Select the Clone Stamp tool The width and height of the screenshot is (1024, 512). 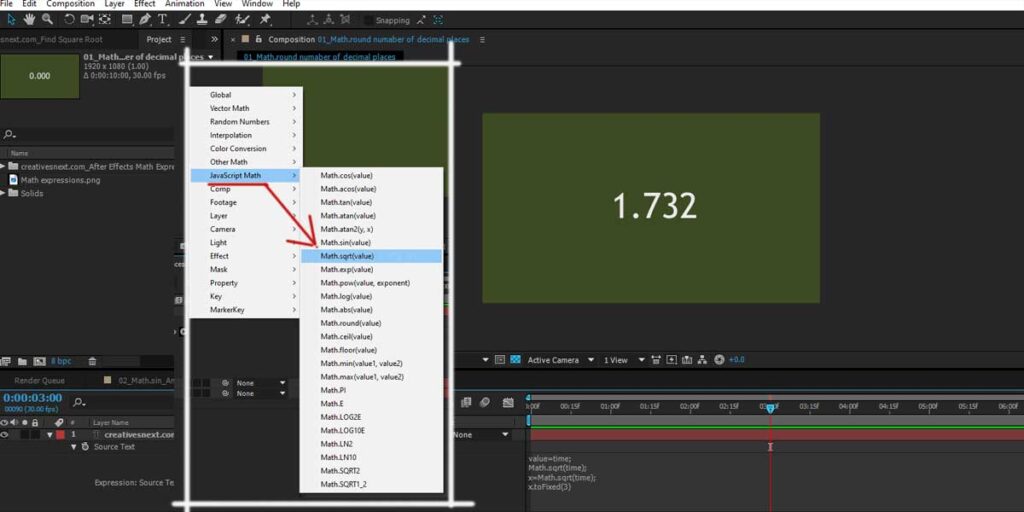click(x=203, y=19)
